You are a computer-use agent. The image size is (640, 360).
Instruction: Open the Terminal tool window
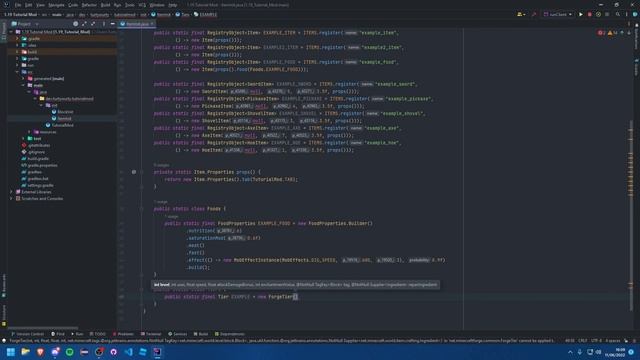(x=151, y=334)
